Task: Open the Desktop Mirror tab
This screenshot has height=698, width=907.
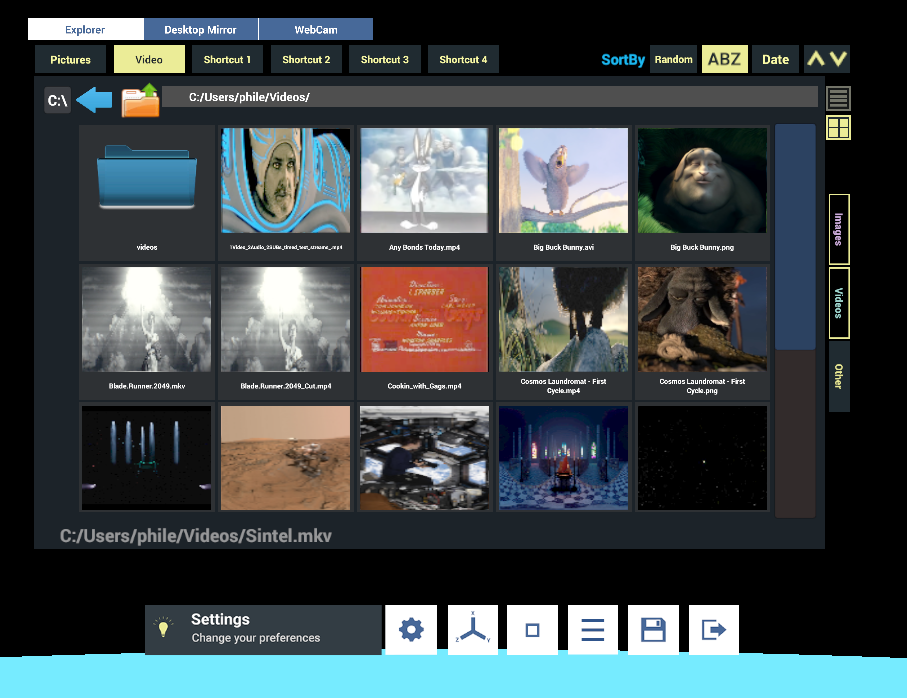Action: (201, 29)
